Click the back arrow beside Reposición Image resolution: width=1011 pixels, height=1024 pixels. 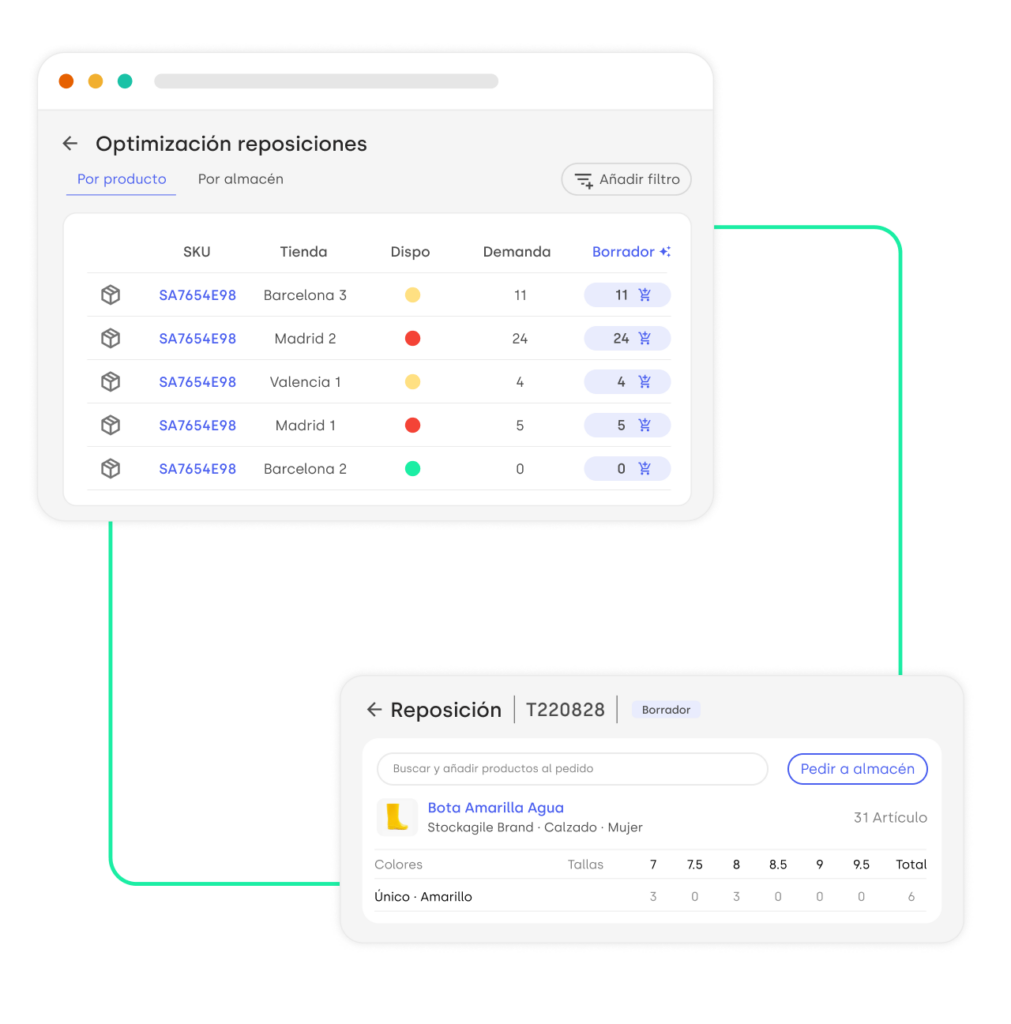375,709
